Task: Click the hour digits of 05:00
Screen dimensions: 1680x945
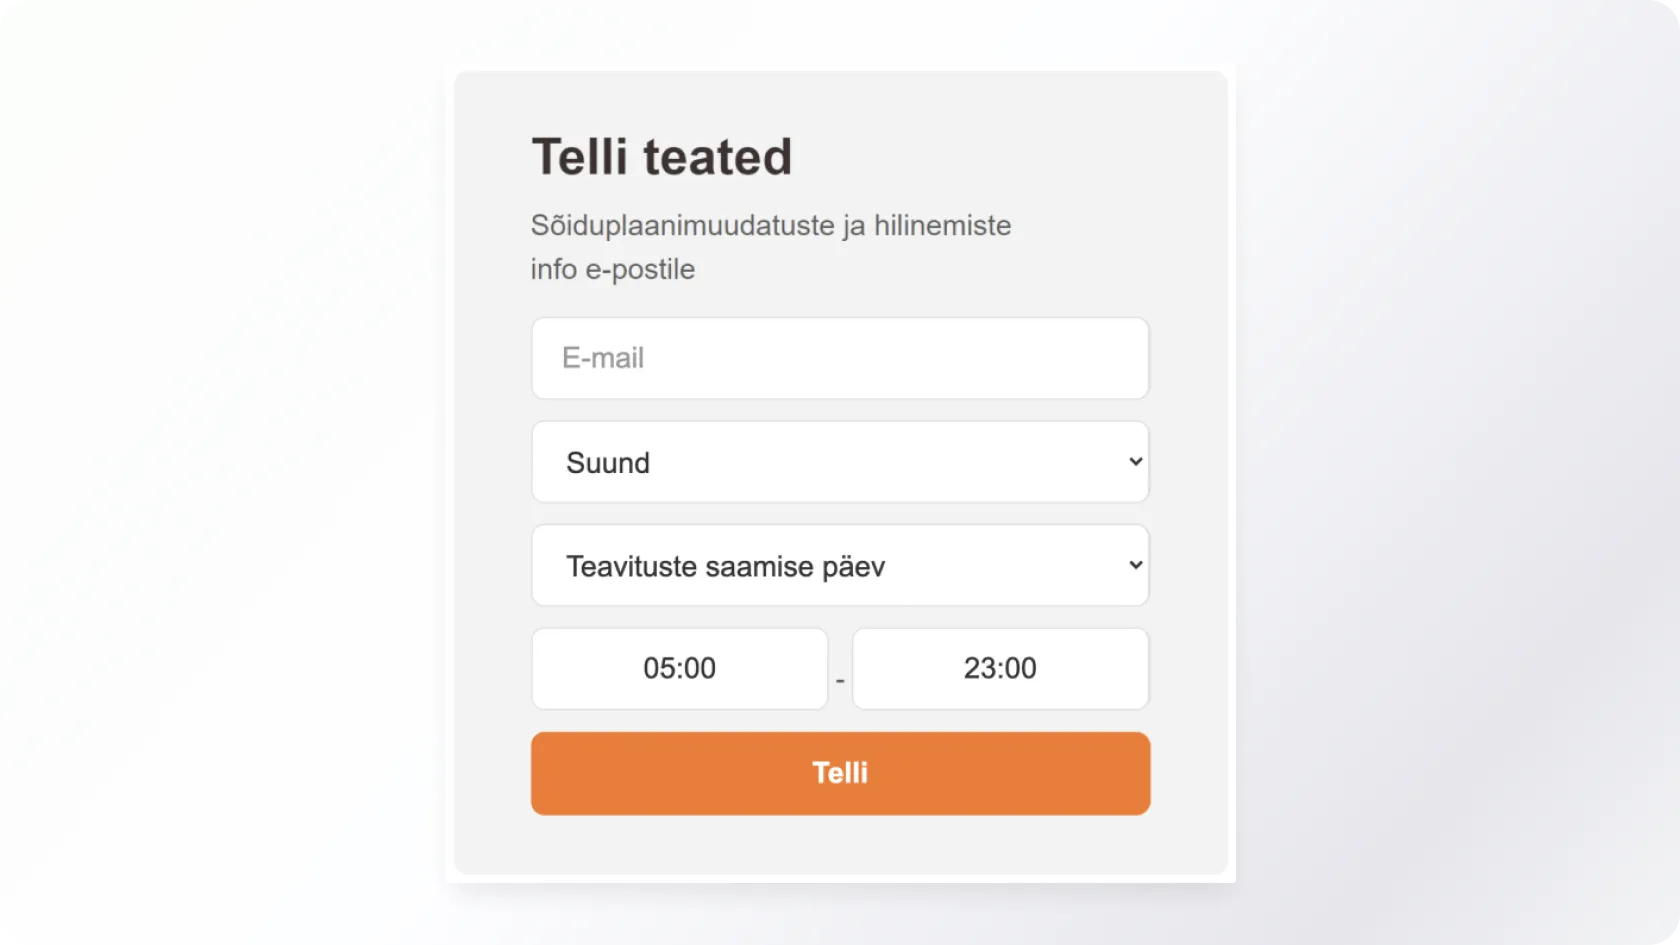Action: point(657,669)
